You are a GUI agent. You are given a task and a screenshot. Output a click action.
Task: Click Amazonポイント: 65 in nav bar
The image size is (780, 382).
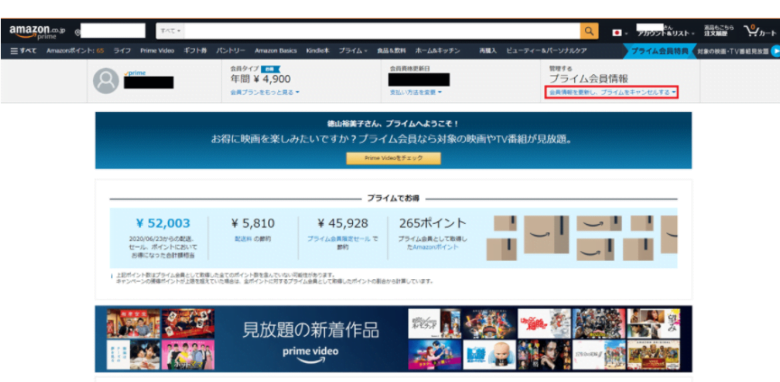pos(75,51)
